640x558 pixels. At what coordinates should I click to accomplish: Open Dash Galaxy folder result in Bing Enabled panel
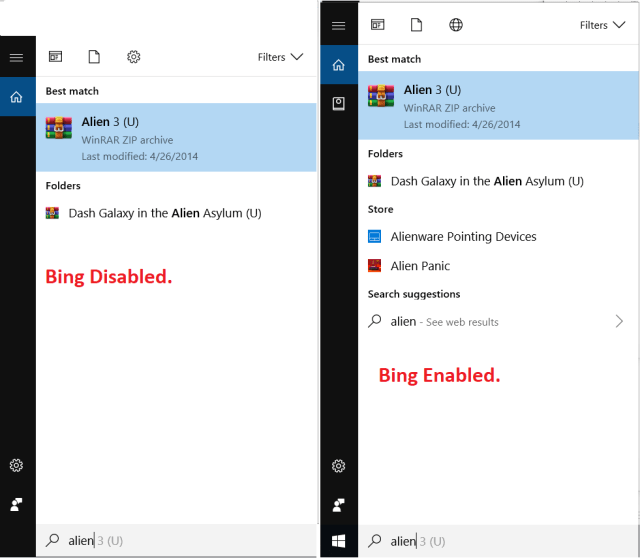[498, 181]
